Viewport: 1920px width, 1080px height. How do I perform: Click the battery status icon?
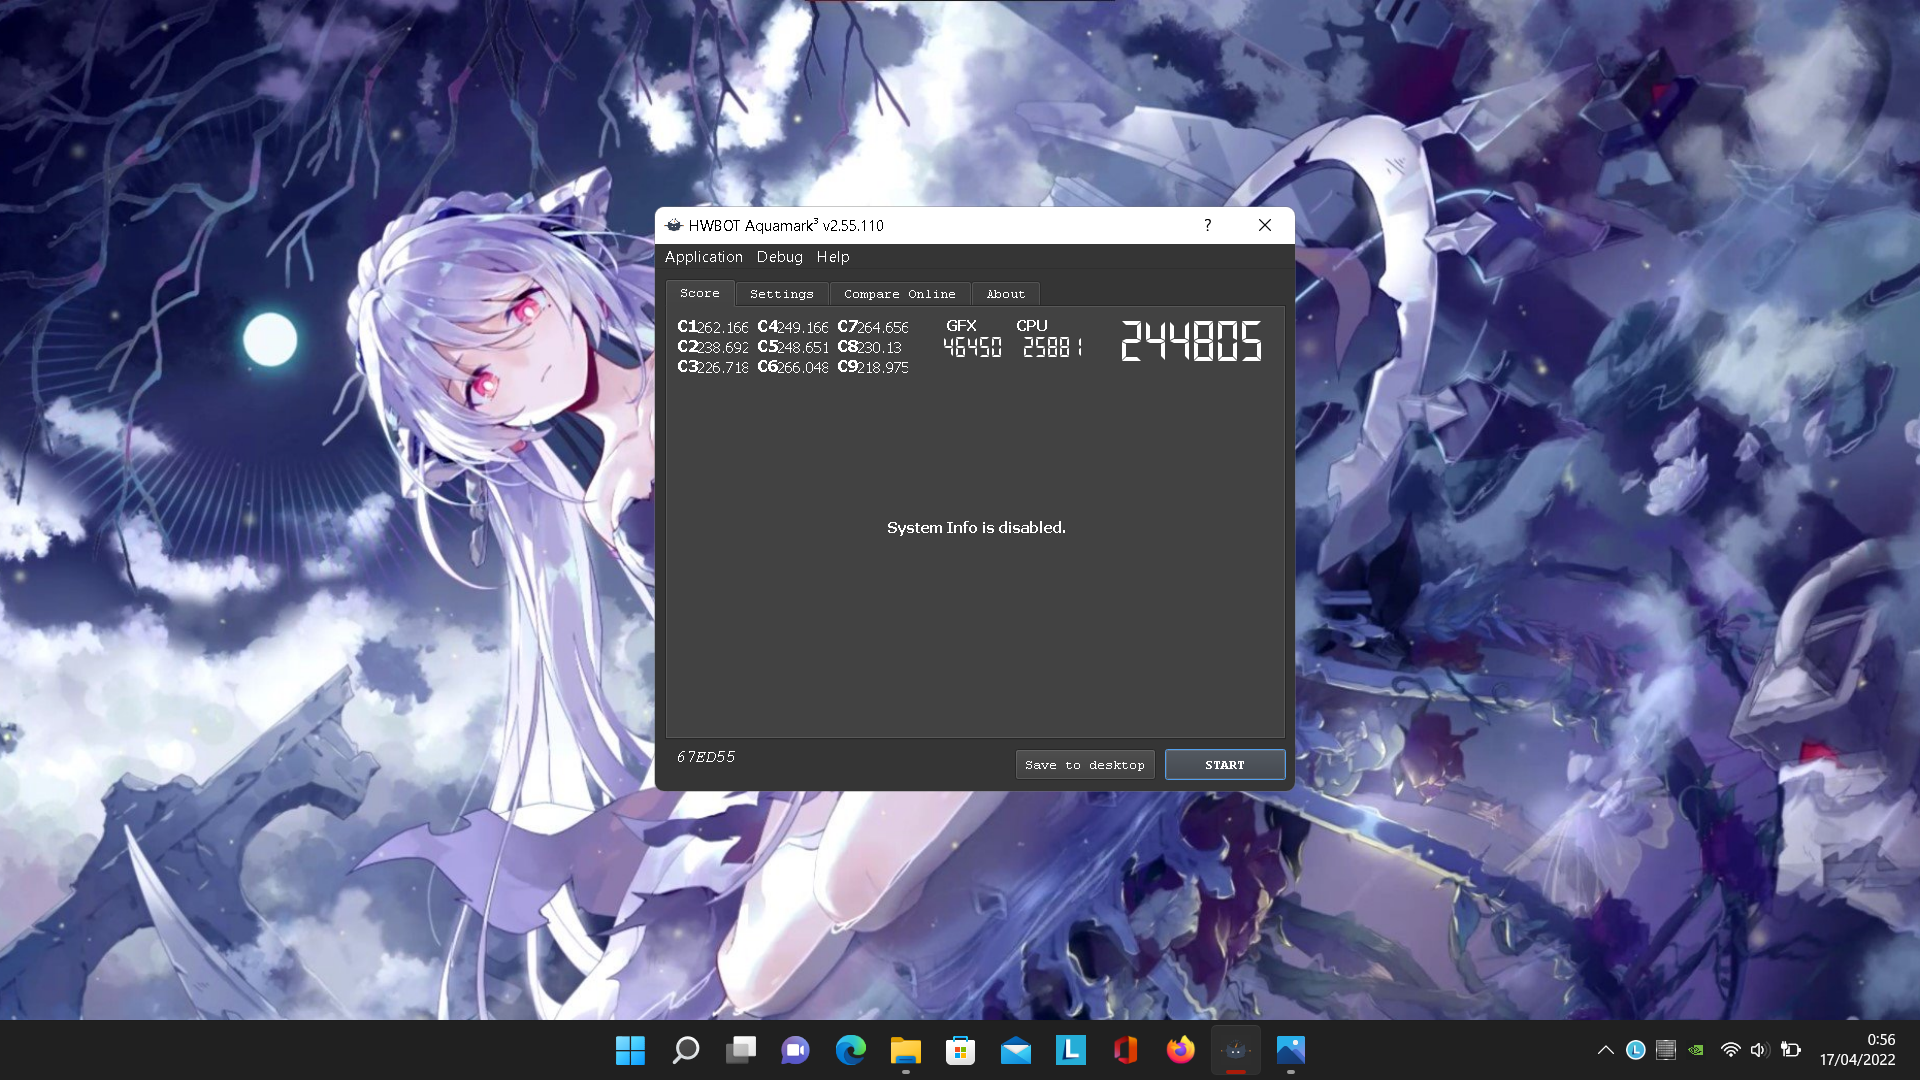point(1791,1050)
